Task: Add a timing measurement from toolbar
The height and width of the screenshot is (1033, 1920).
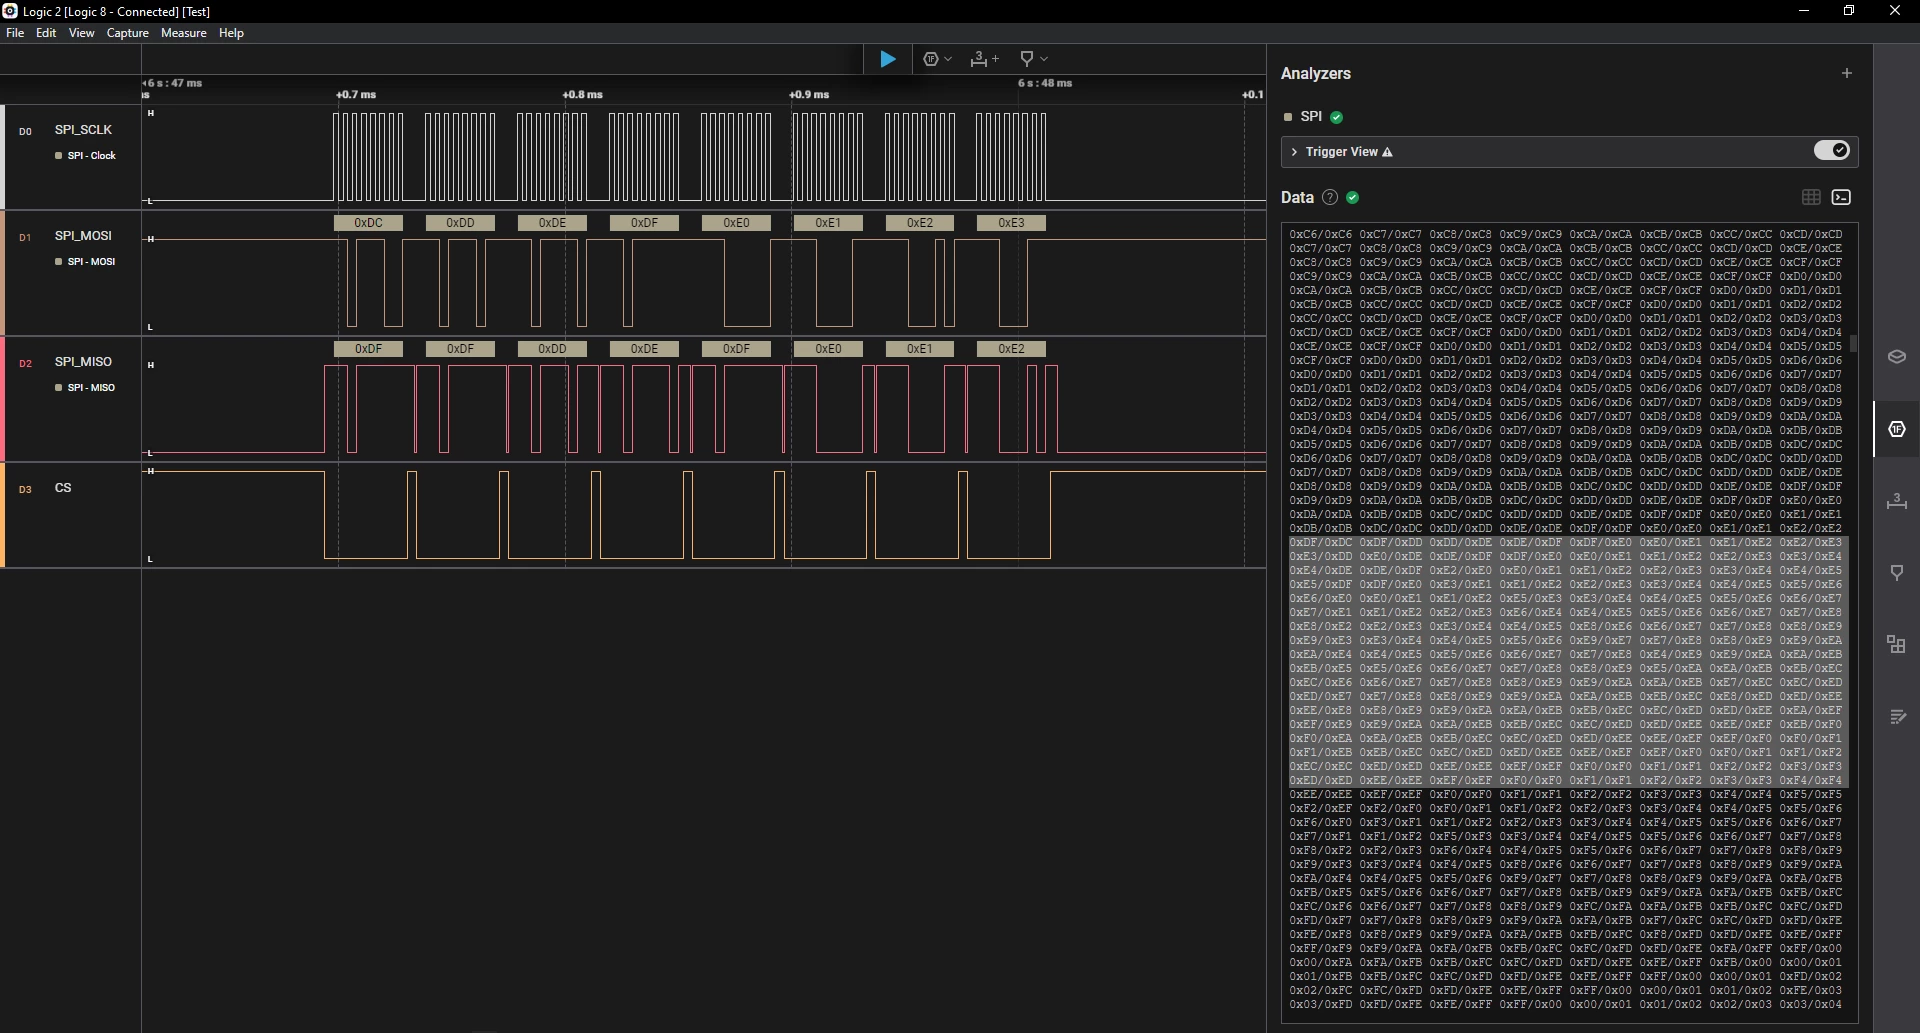Action: tap(984, 59)
